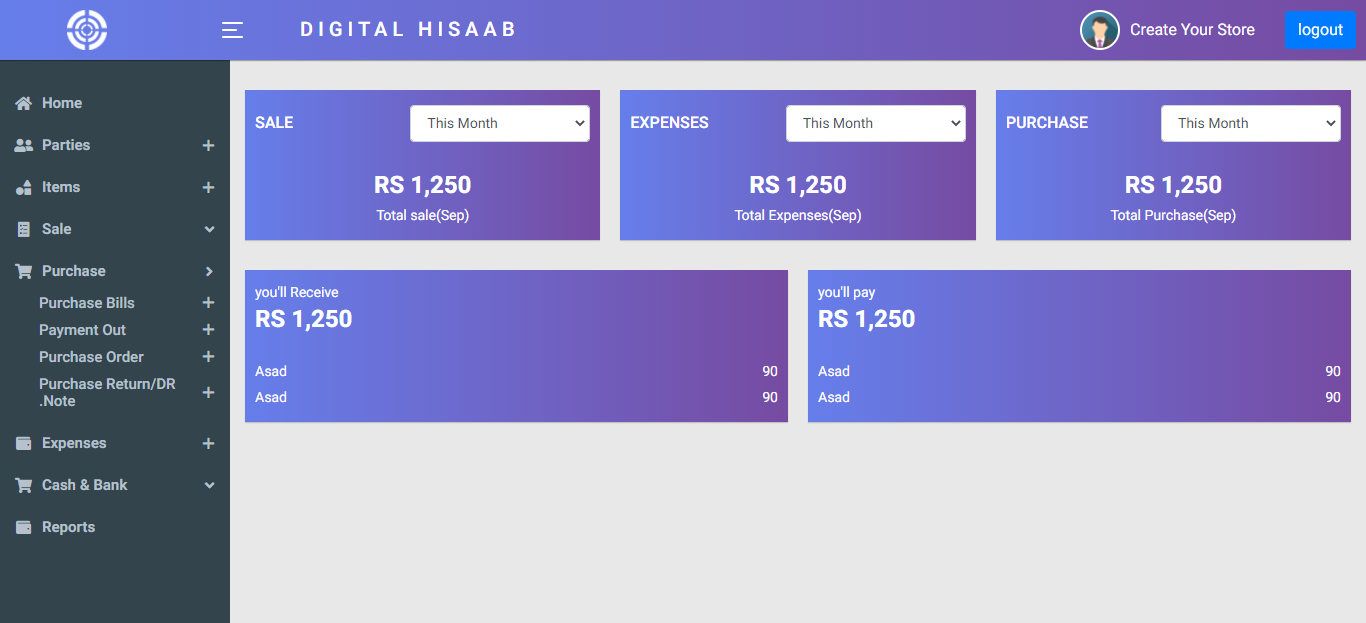Click the plus next to Expenses

[x=208, y=444]
